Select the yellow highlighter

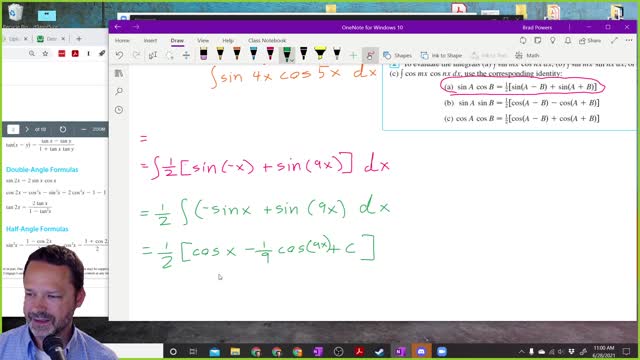click(320, 54)
